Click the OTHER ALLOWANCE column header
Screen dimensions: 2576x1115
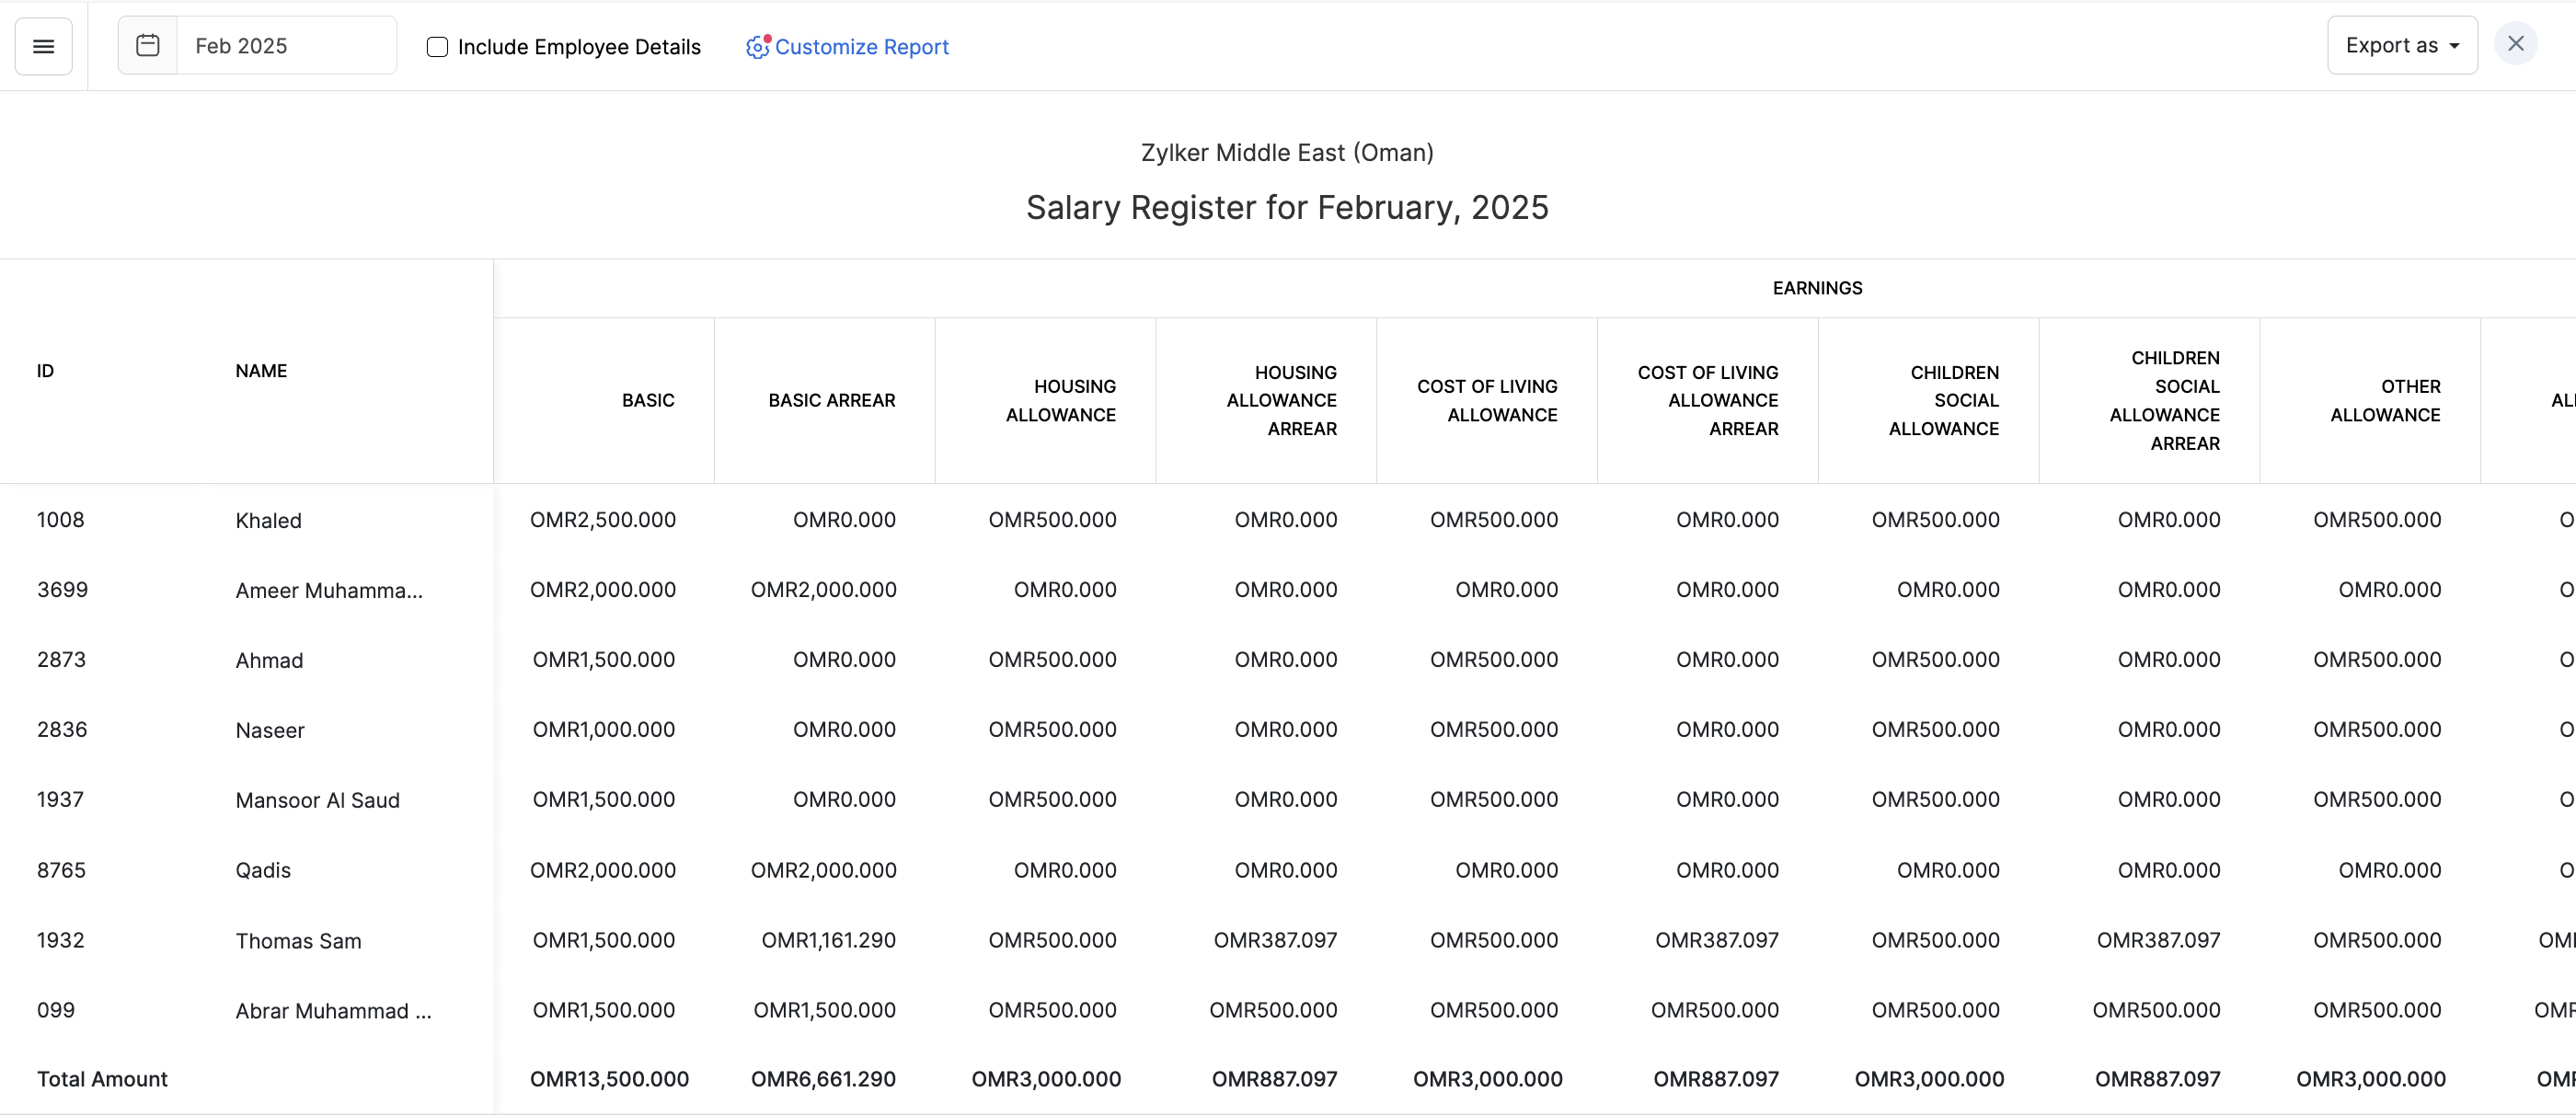[2384, 400]
